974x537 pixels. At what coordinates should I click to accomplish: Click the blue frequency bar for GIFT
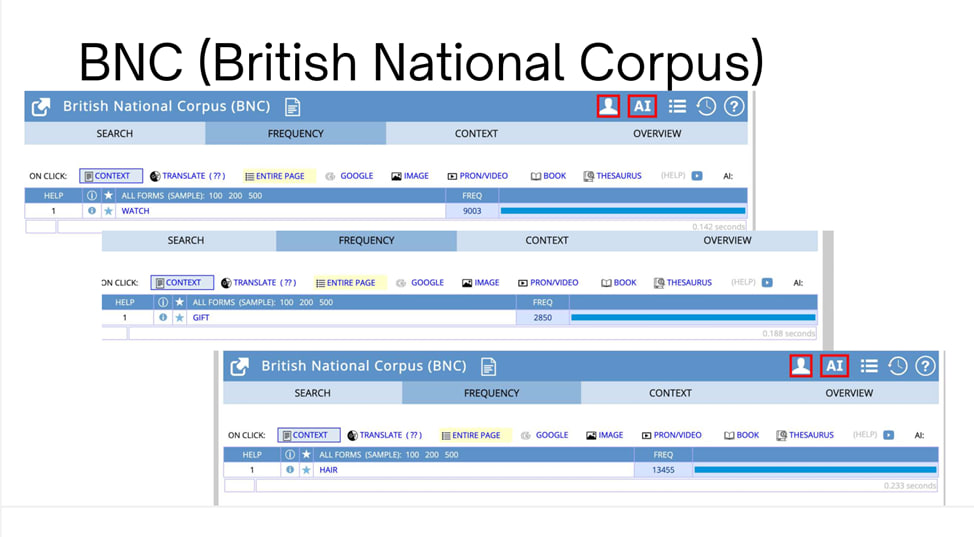click(x=692, y=318)
